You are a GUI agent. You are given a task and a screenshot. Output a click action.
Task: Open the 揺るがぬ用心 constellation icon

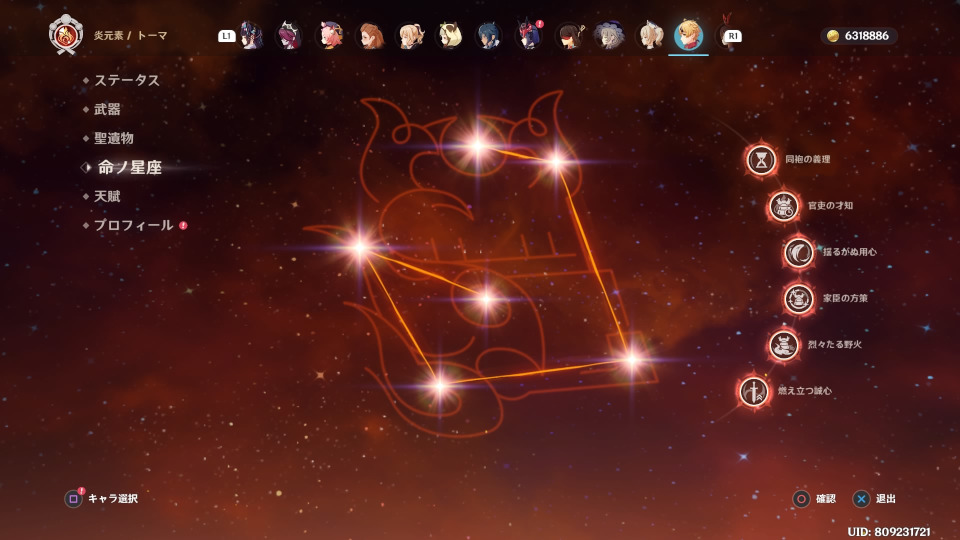pos(798,252)
